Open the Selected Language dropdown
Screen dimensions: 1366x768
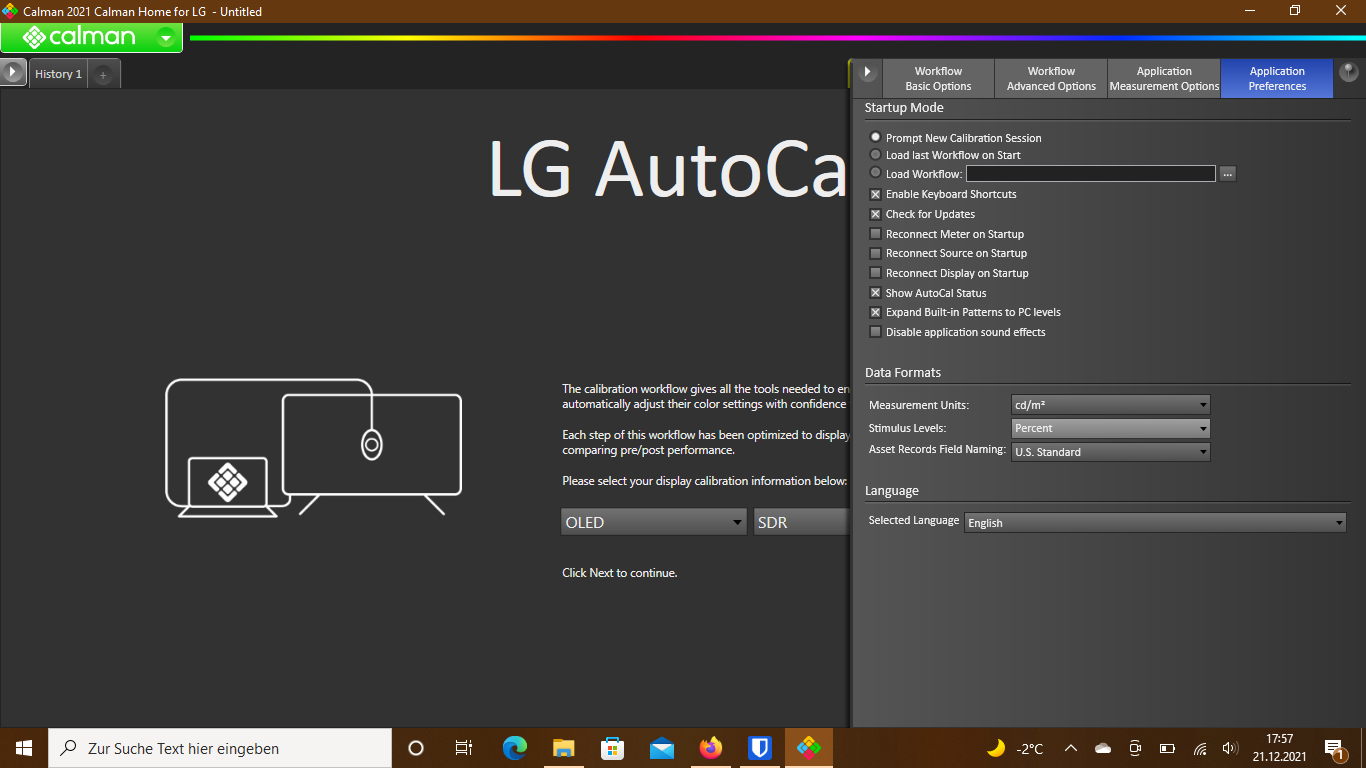[x=1156, y=523]
